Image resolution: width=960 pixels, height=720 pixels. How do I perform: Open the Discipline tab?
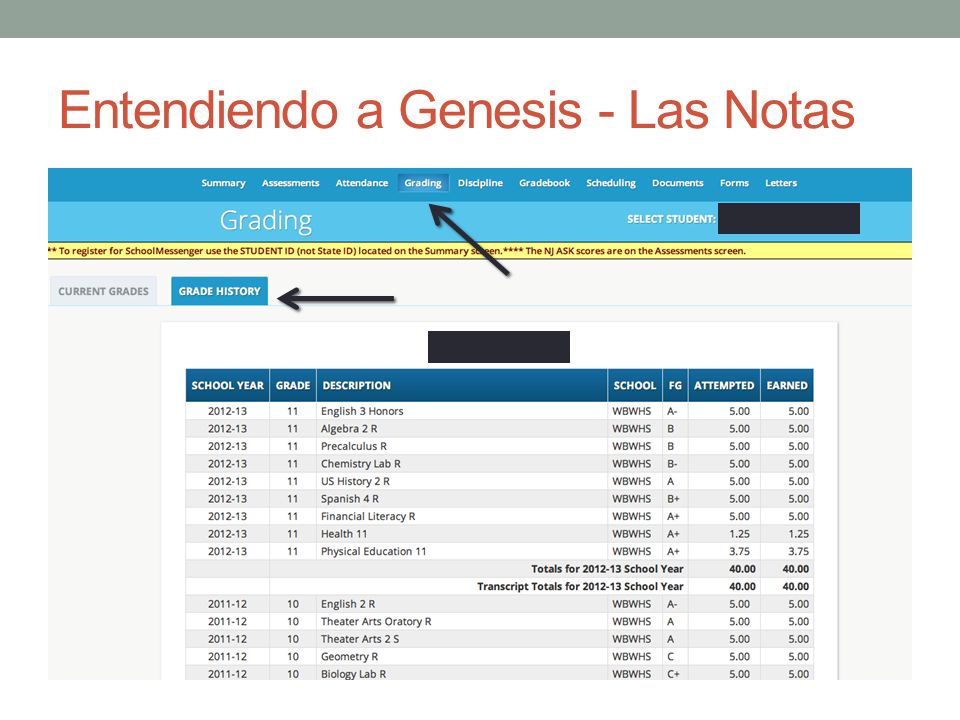click(x=480, y=183)
